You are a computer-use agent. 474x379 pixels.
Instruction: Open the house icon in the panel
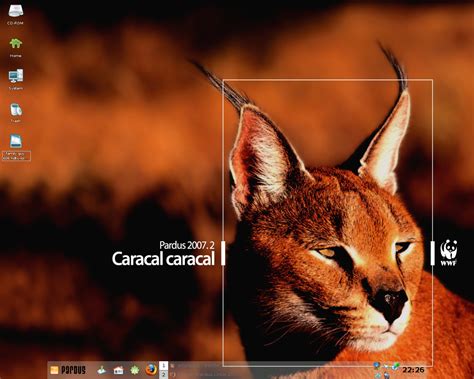pyautogui.click(x=118, y=370)
